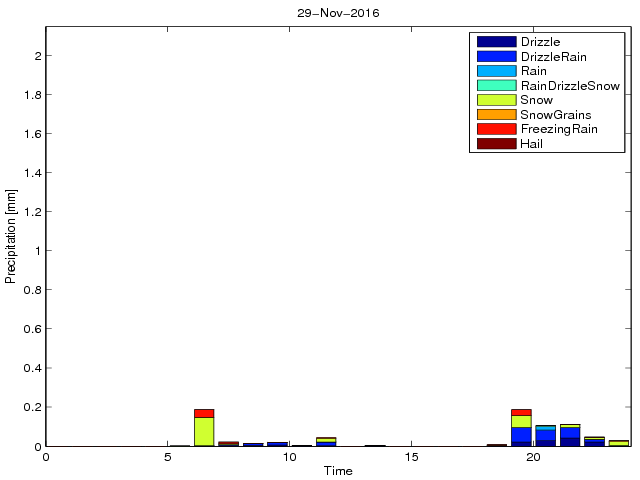Select the yellow Snow segment in the hour 19 bar
The width and height of the screenshot is (640, 480).
(x=521, y=421)
